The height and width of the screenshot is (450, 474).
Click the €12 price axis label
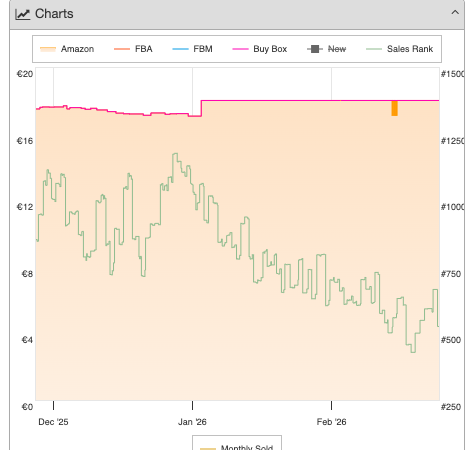[x=25, y=207]
